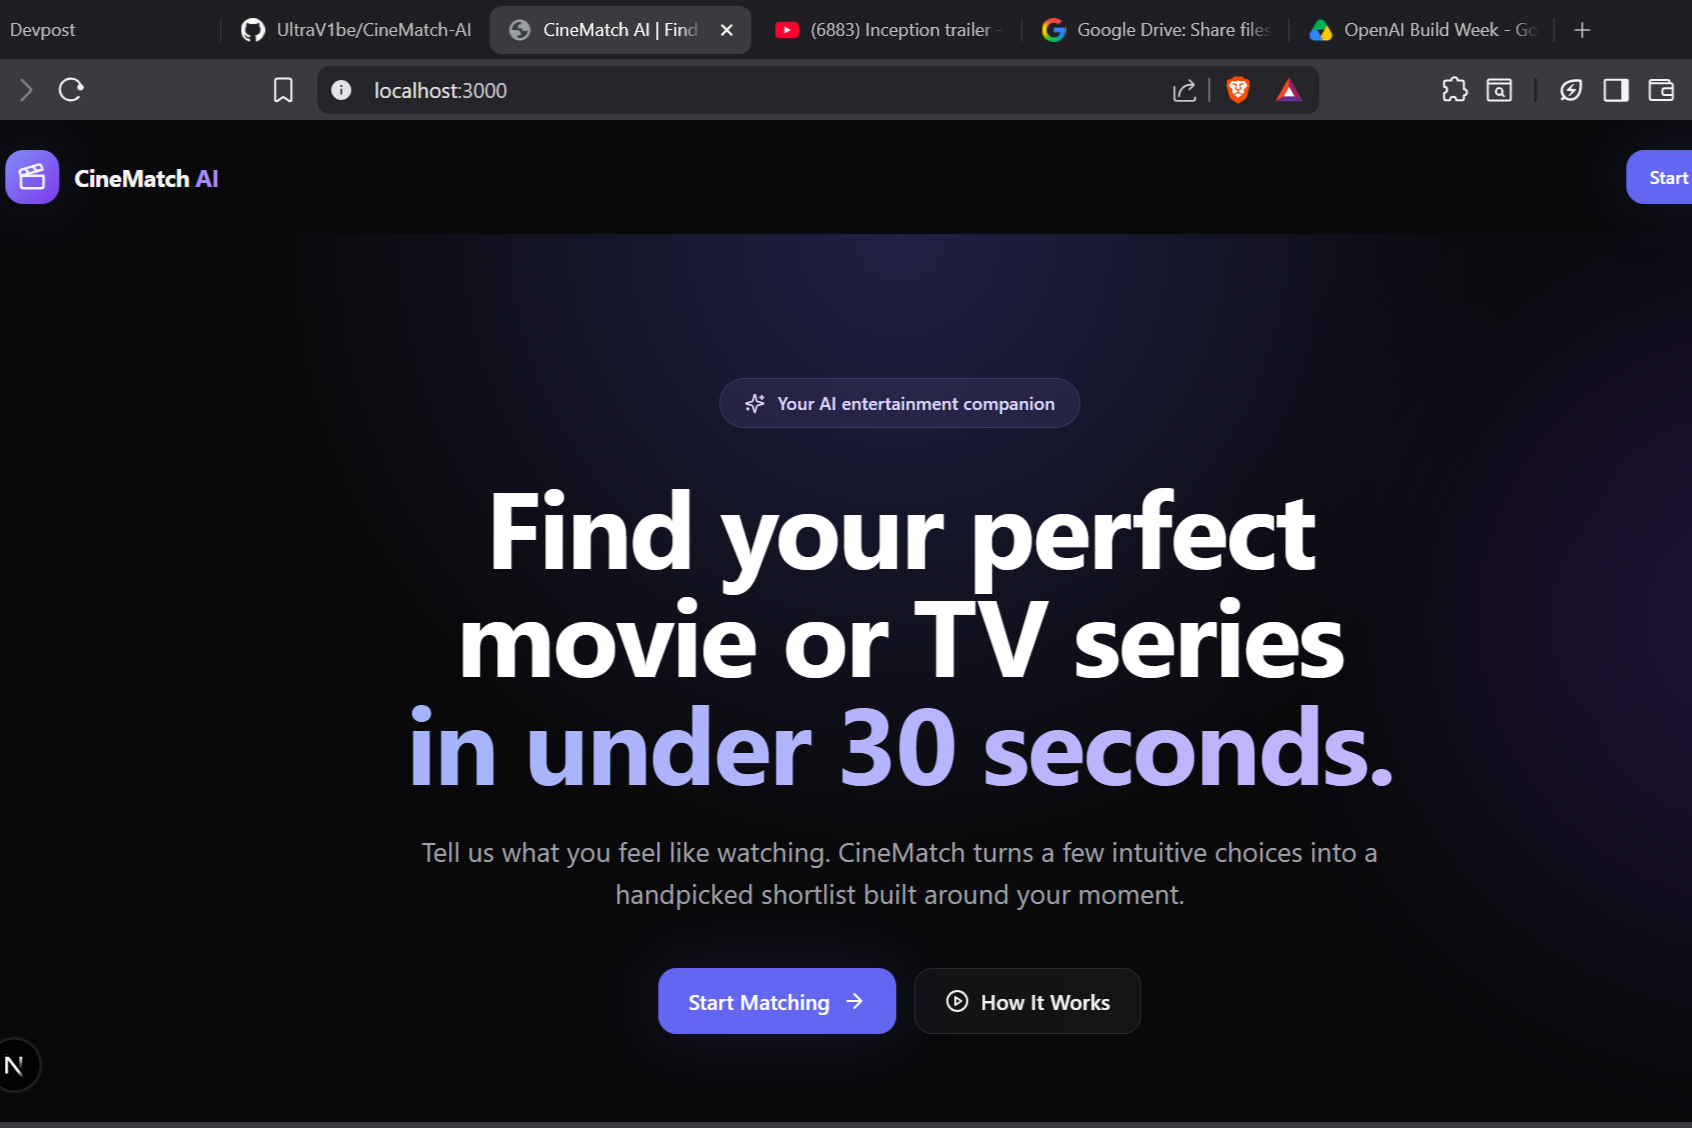Click the How It Works button
Image resolution: width=1692 pixels, height=1128 pixels.
pos(1027,1001)
